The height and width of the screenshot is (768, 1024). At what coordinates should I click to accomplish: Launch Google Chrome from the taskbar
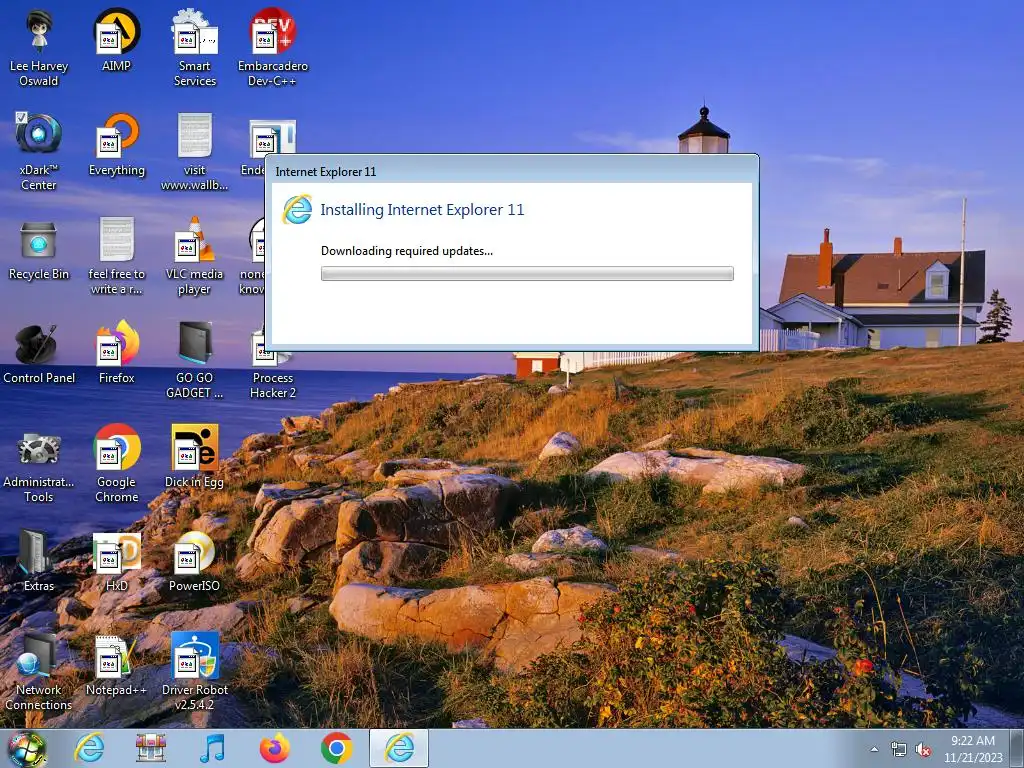[x=336, y=748]
